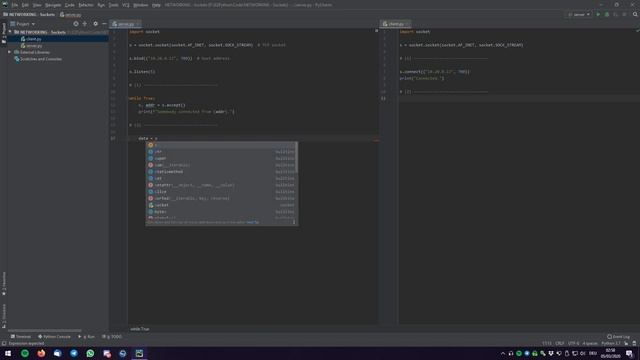Open the run configuration dropdown

click(579, 15)
